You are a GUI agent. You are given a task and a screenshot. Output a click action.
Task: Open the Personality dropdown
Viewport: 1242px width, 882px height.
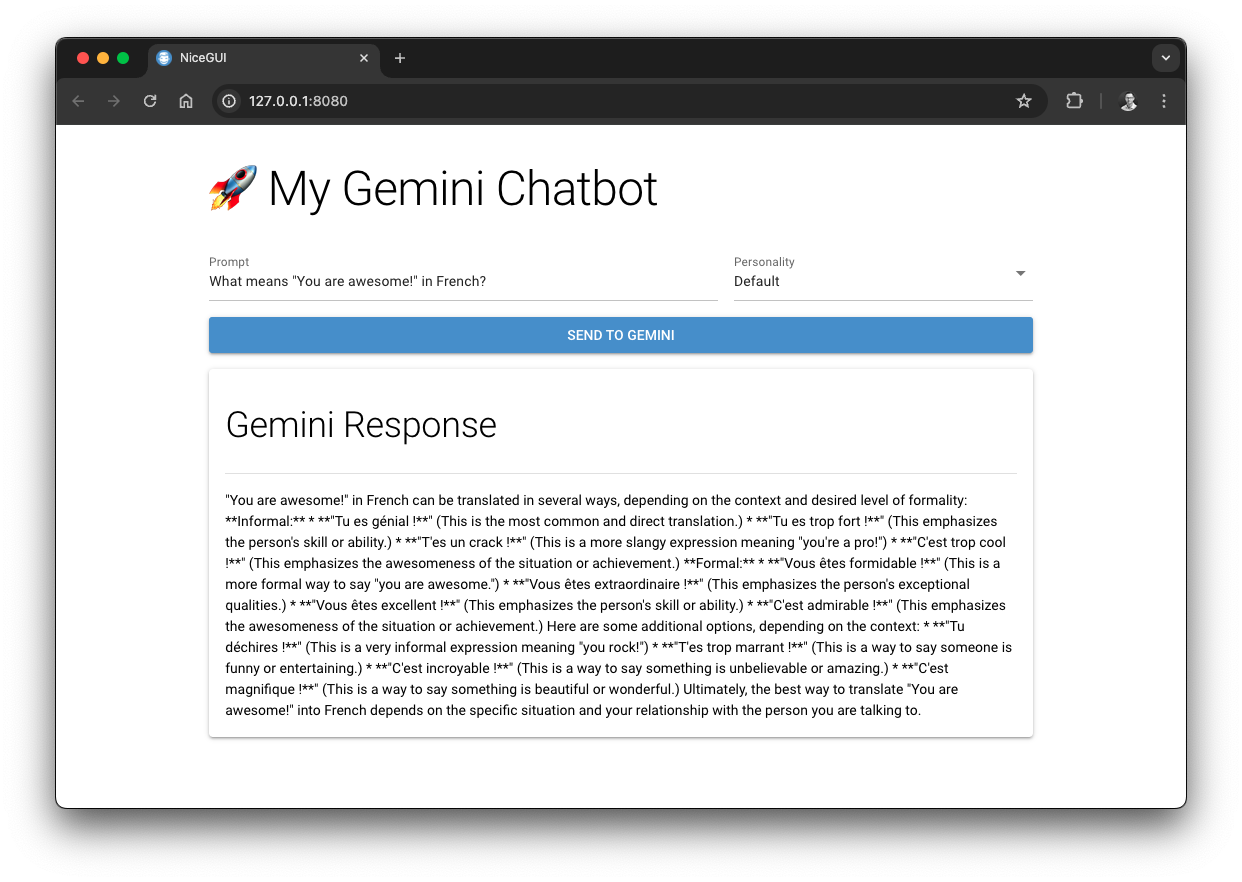point(870,281)
